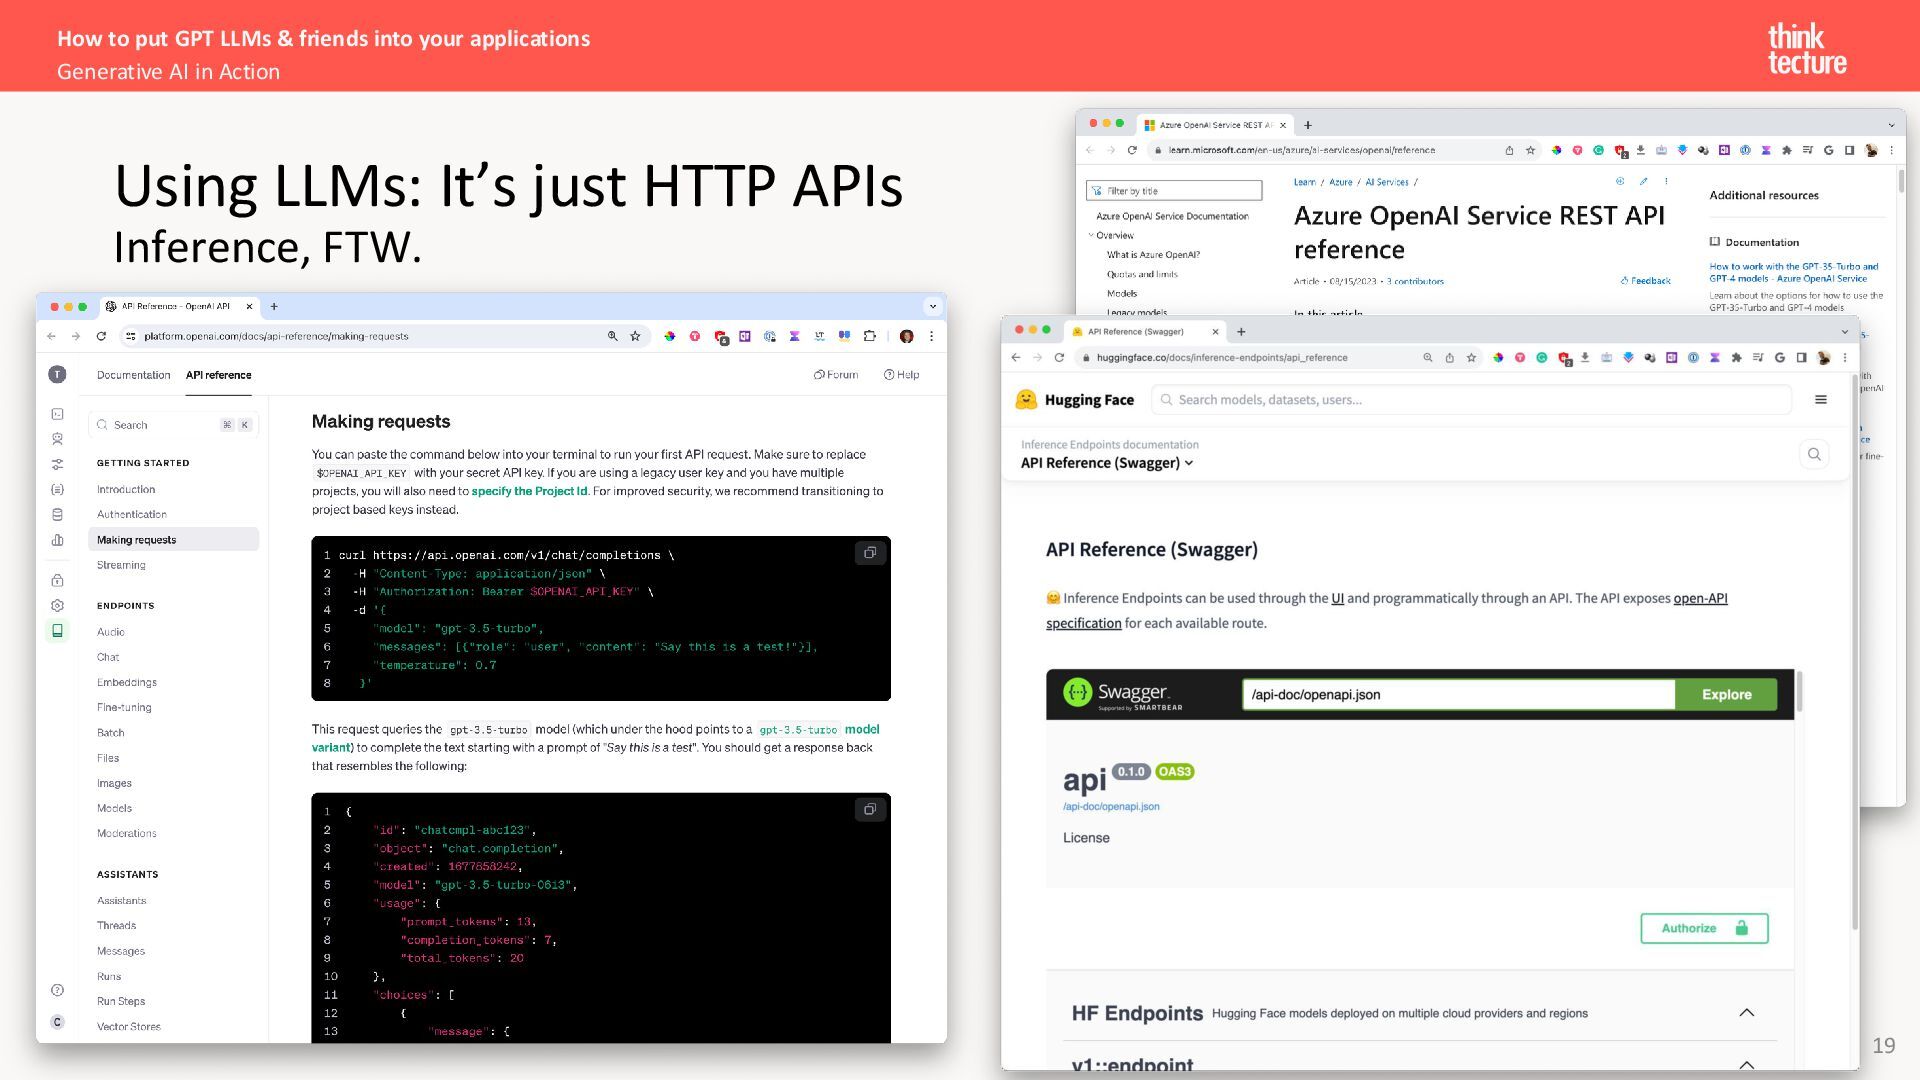
Task: Click the Hugging Face search models field
Action: tap(1471, 399)
